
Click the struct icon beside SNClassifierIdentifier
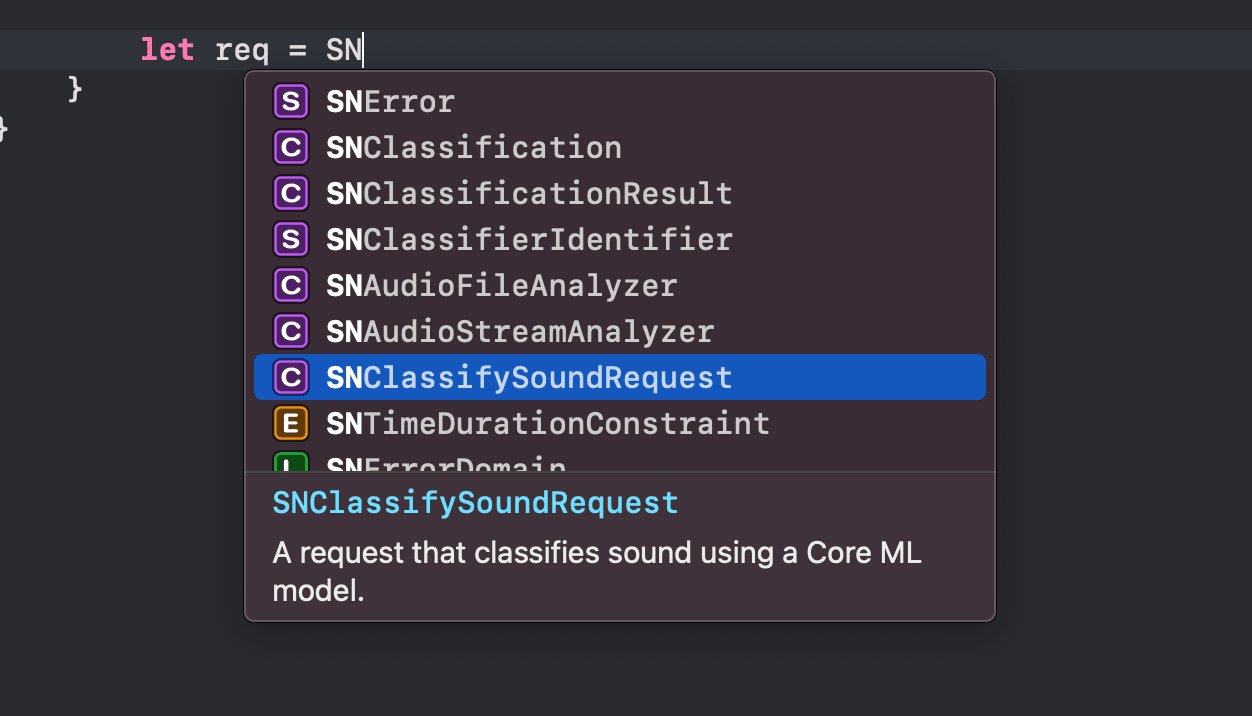pyautogui.click(x=290, y=239)
